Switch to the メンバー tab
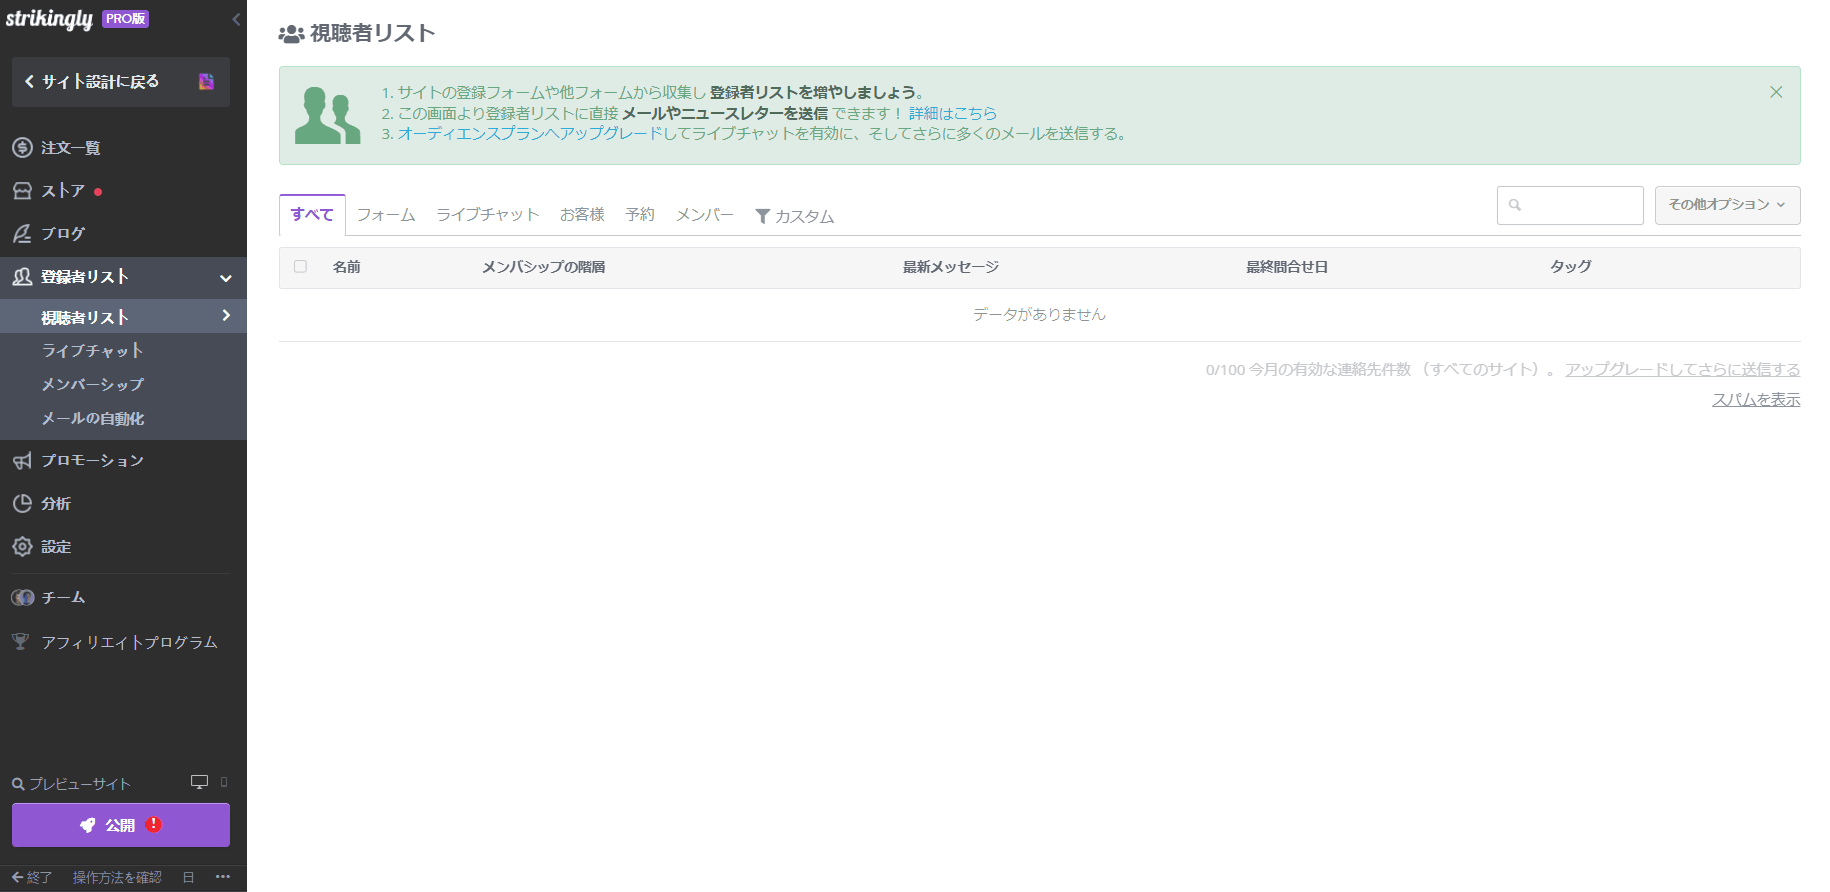The height and width of the screenshot is (892, 1830). pos(705,215)
